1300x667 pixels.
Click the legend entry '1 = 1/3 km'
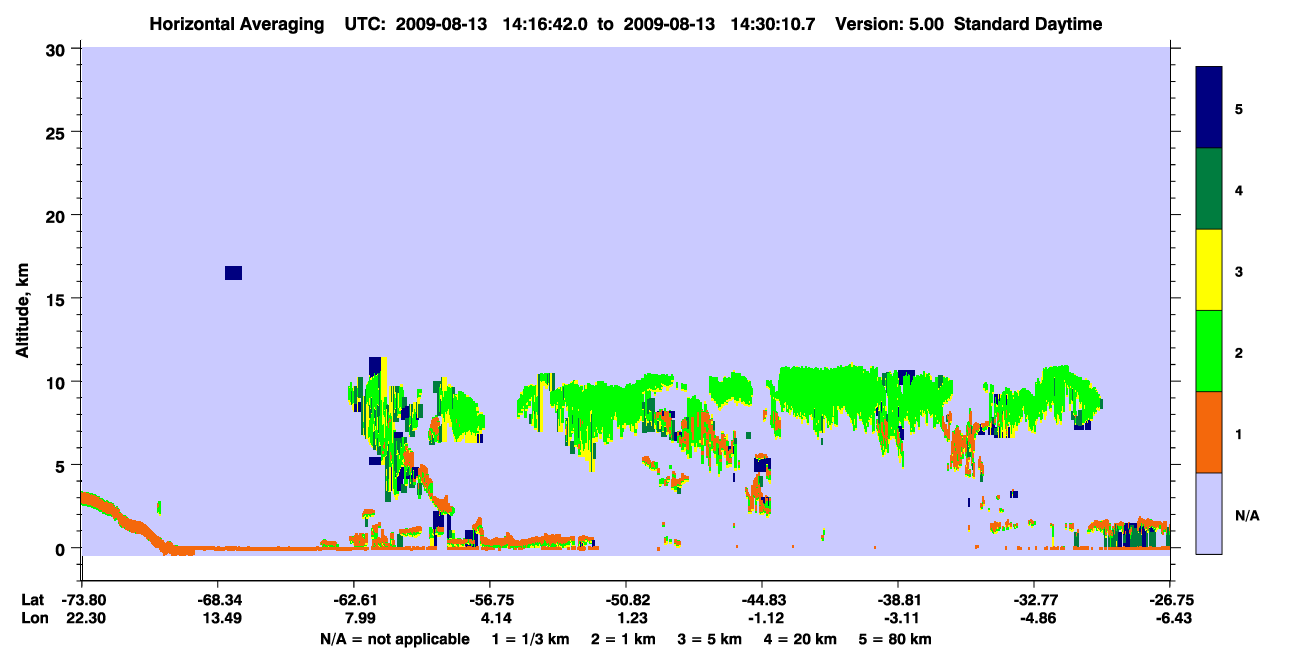533,639
